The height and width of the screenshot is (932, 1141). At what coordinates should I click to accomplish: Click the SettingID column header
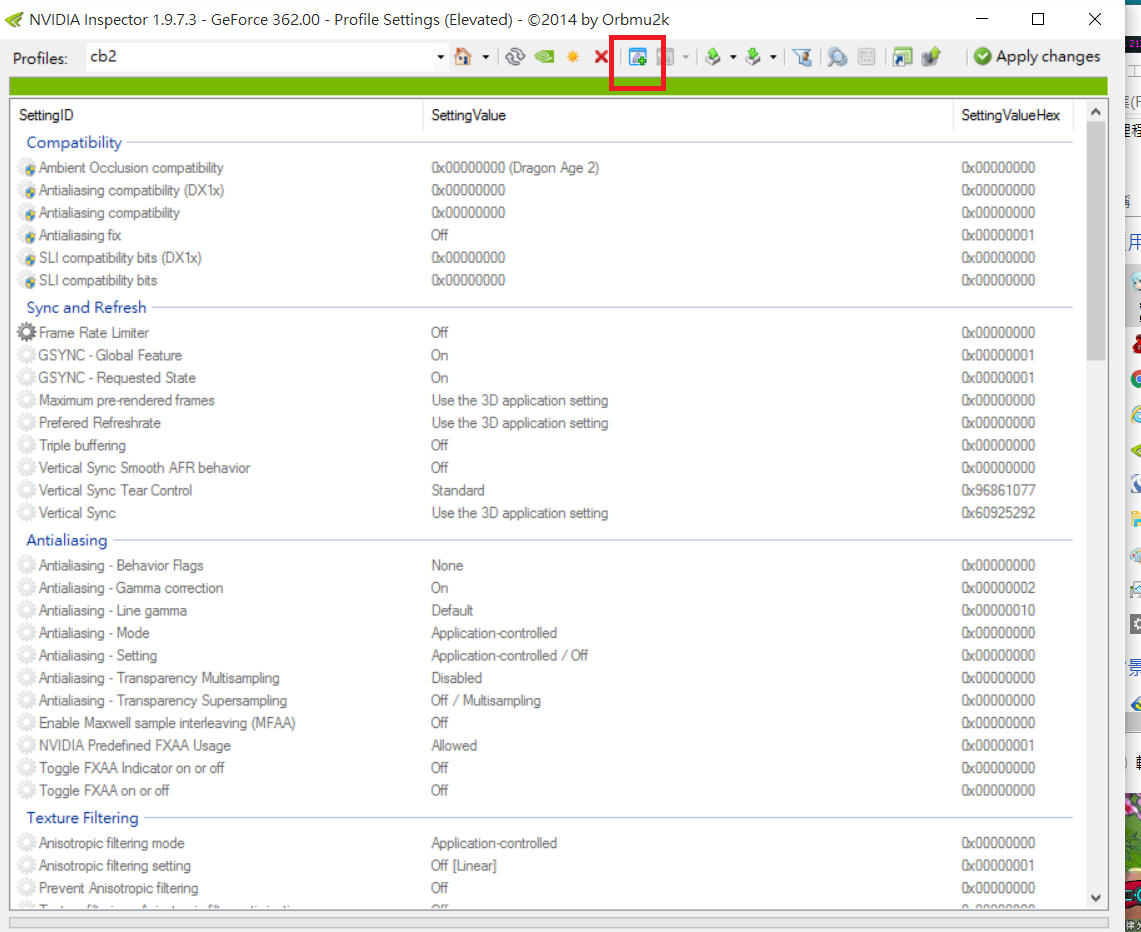217,115
